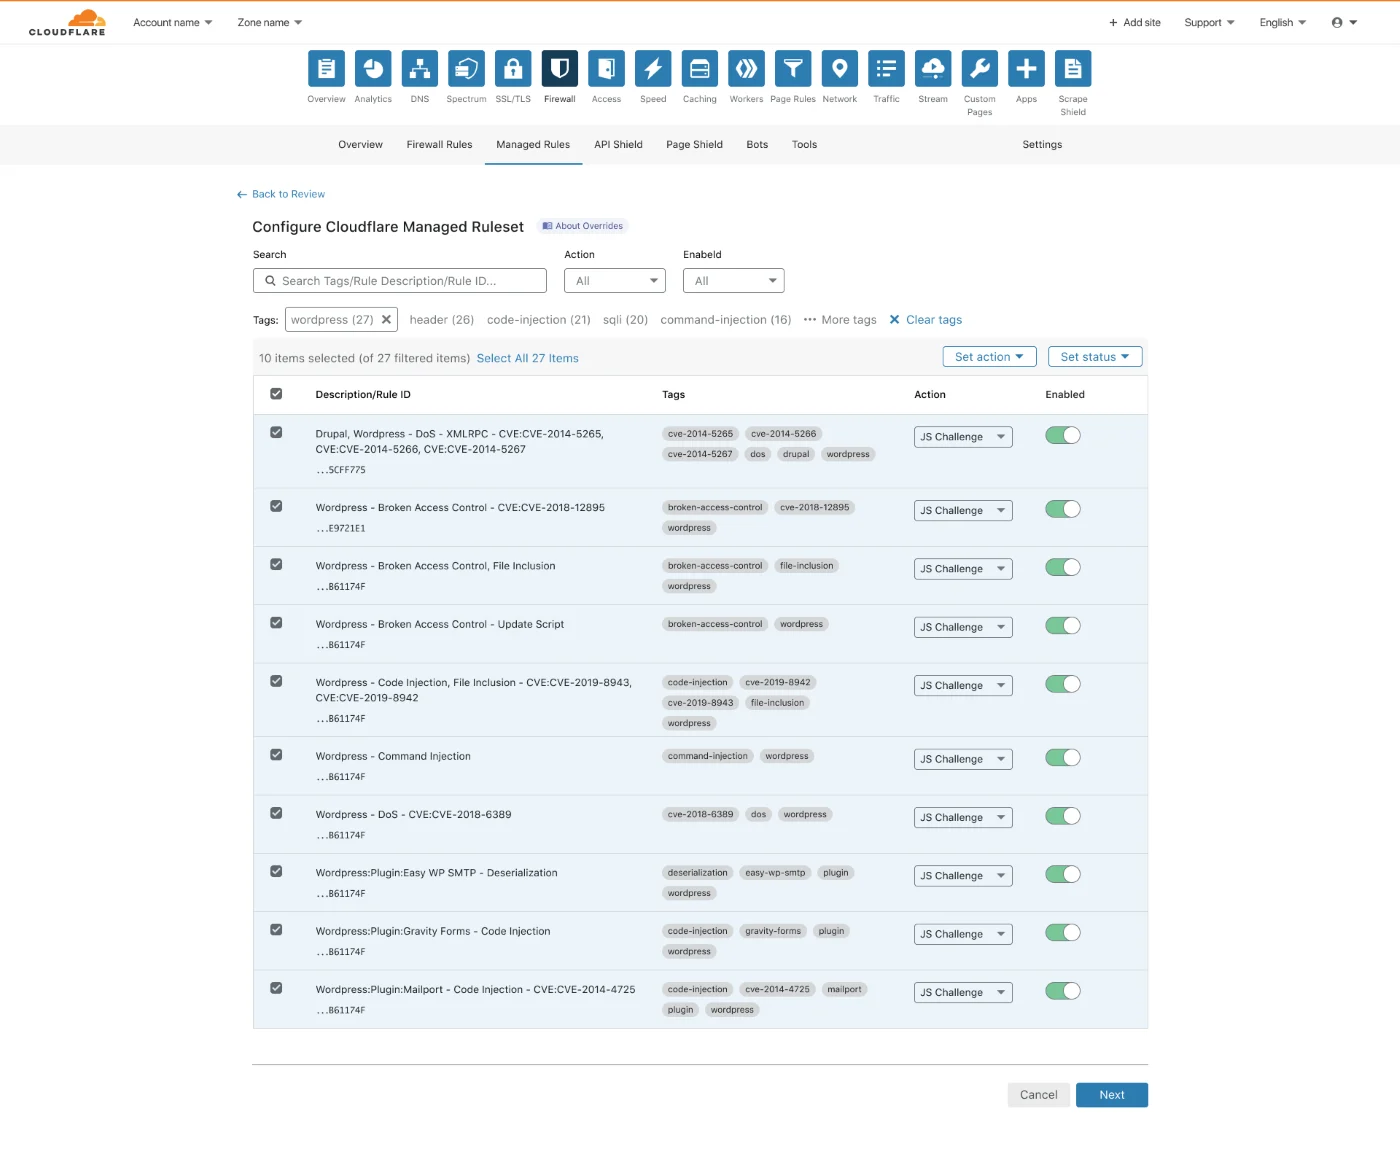Open the Traffic list icon

[886, 69]
